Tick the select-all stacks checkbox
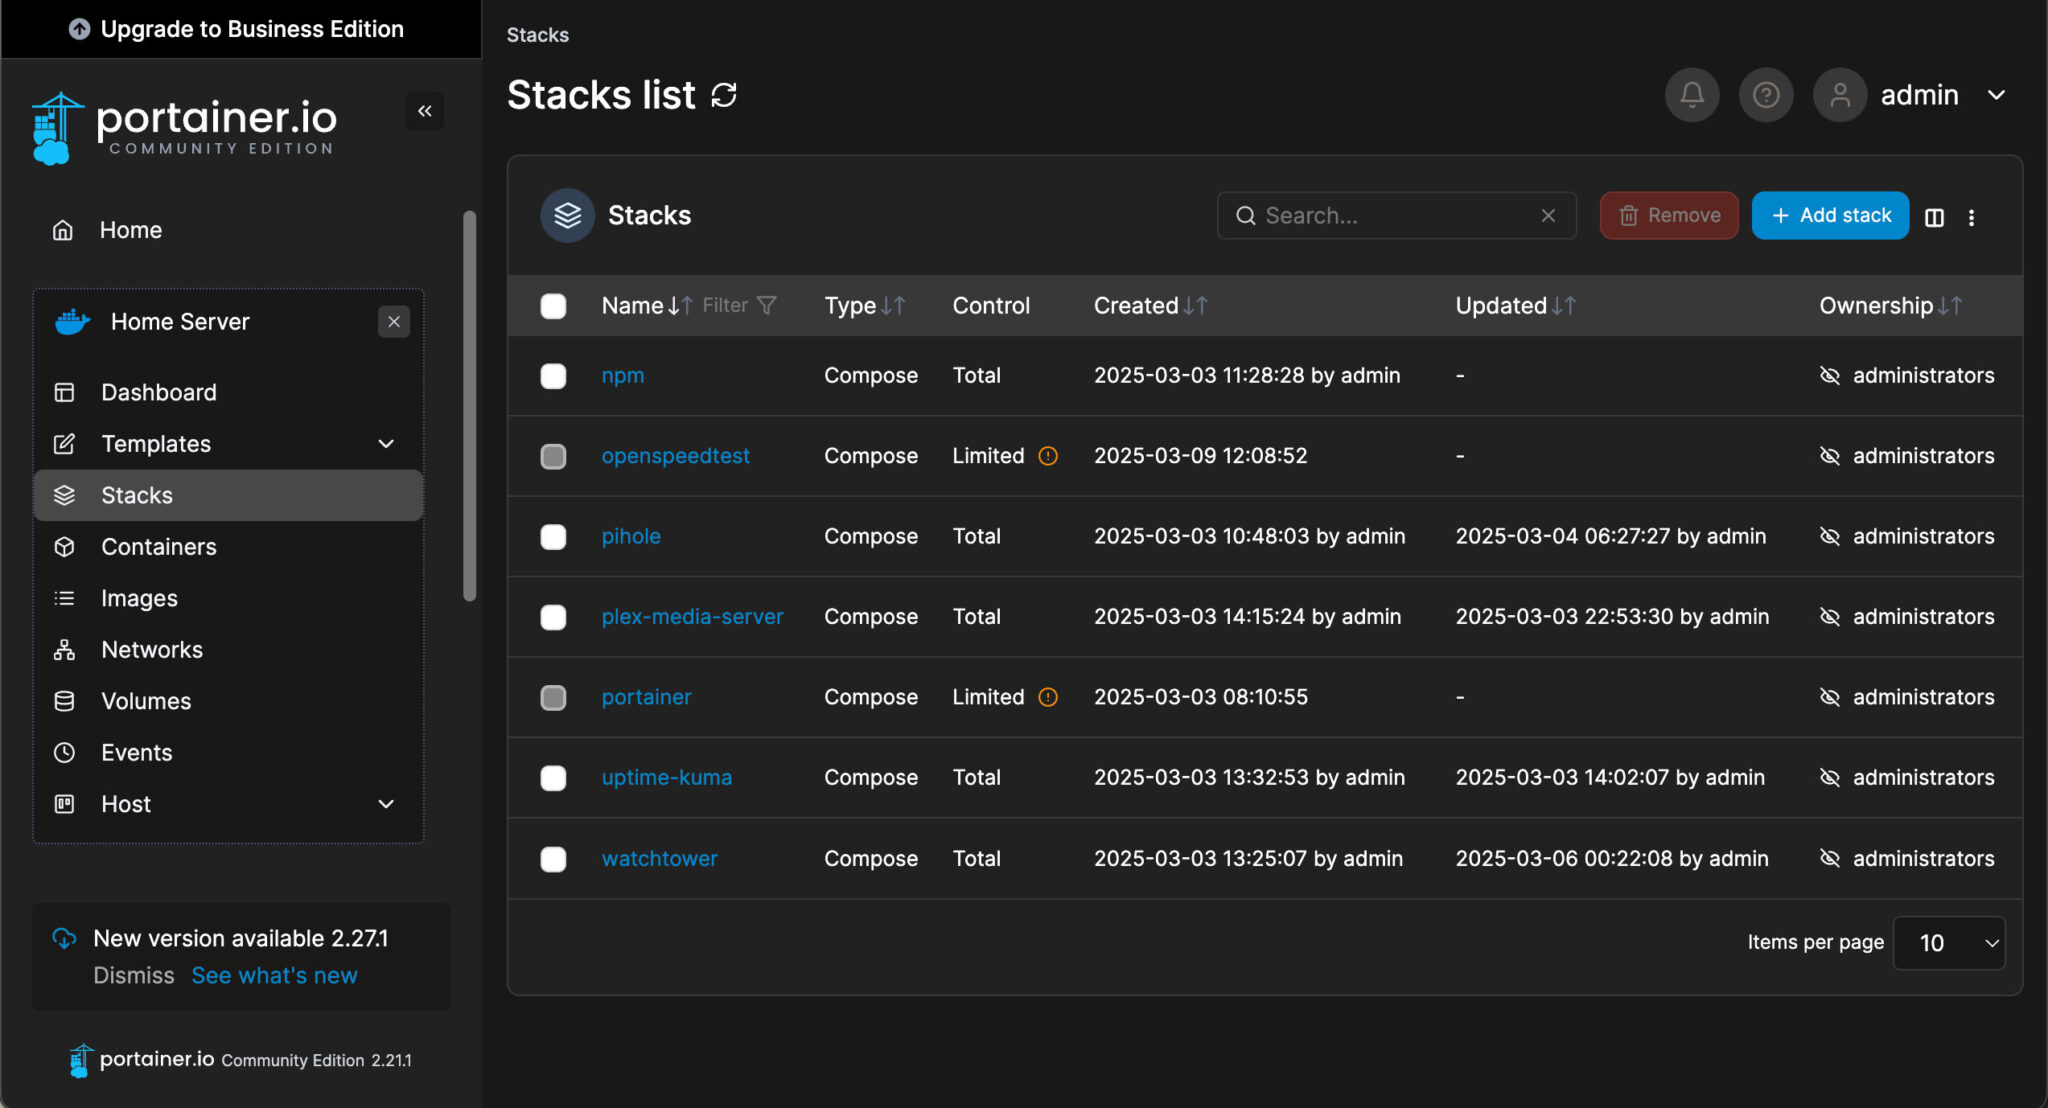 [x=553, y=305]
